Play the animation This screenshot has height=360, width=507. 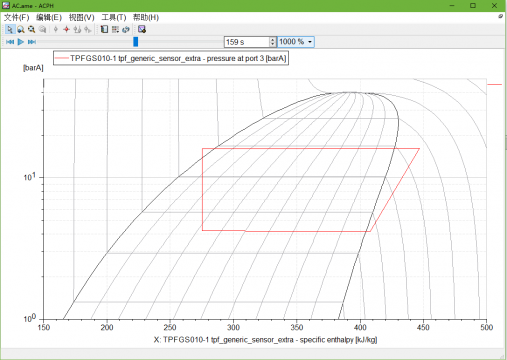tap(21, 42)
